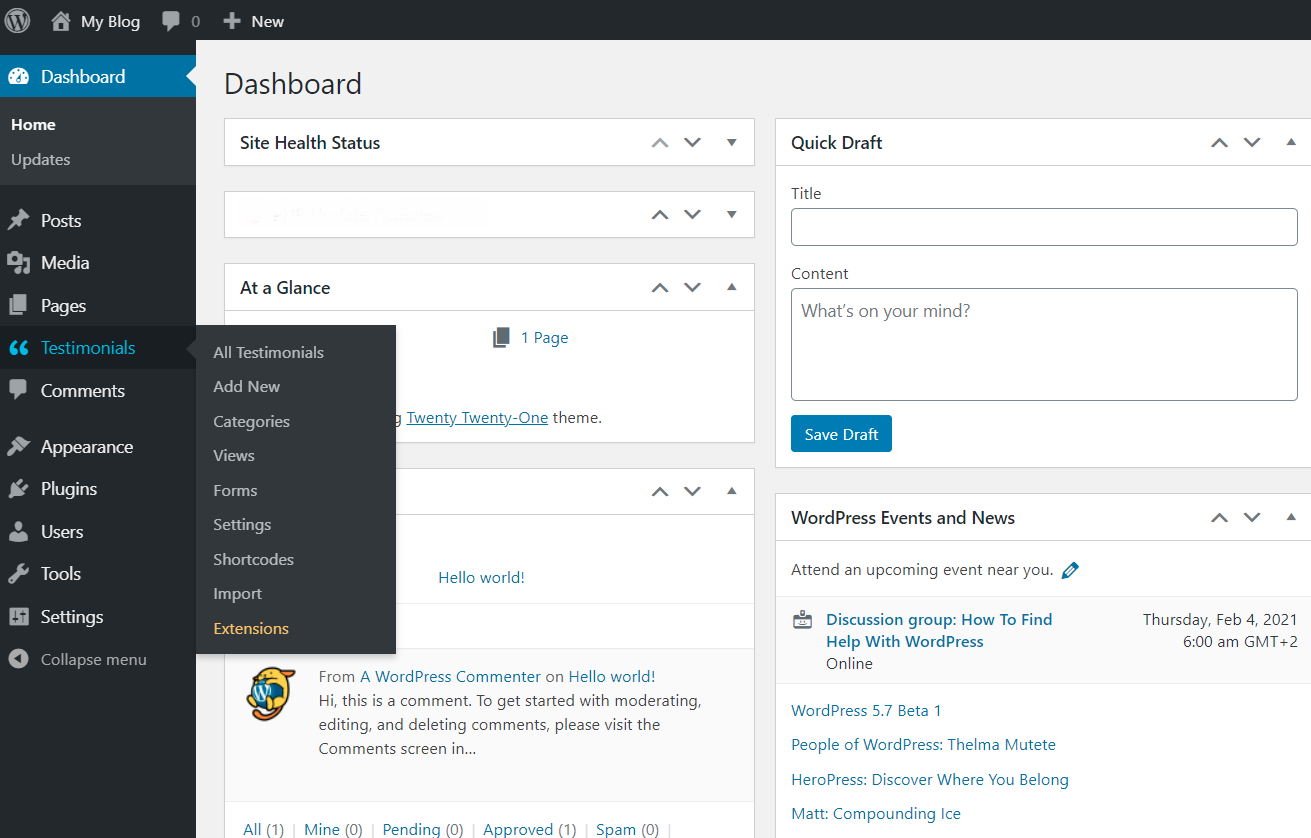Image resolution: width=1311 pixels, height=838 pixels.
Task: Filter comments by Approved
Action: [x=519, y=830]
